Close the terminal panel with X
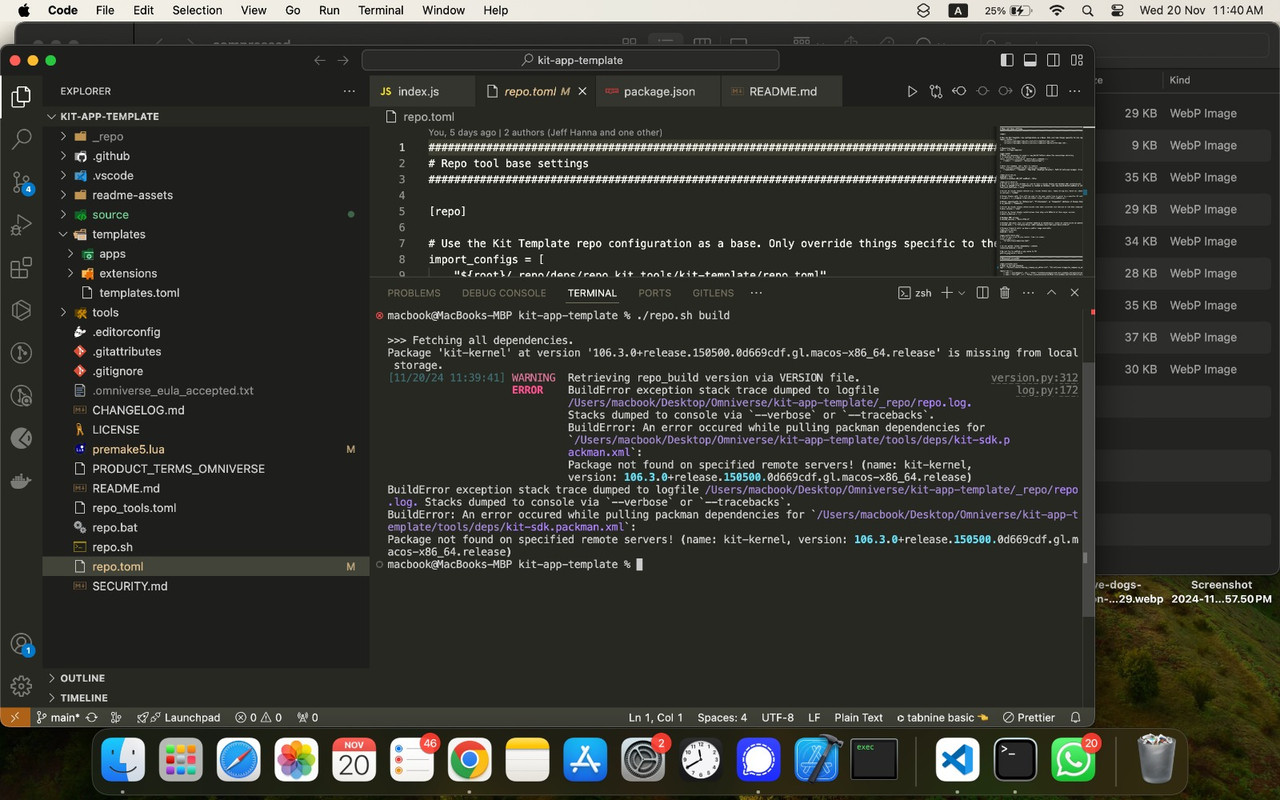The width and height of the screenshot is (1280, 800). point(1075,293)
